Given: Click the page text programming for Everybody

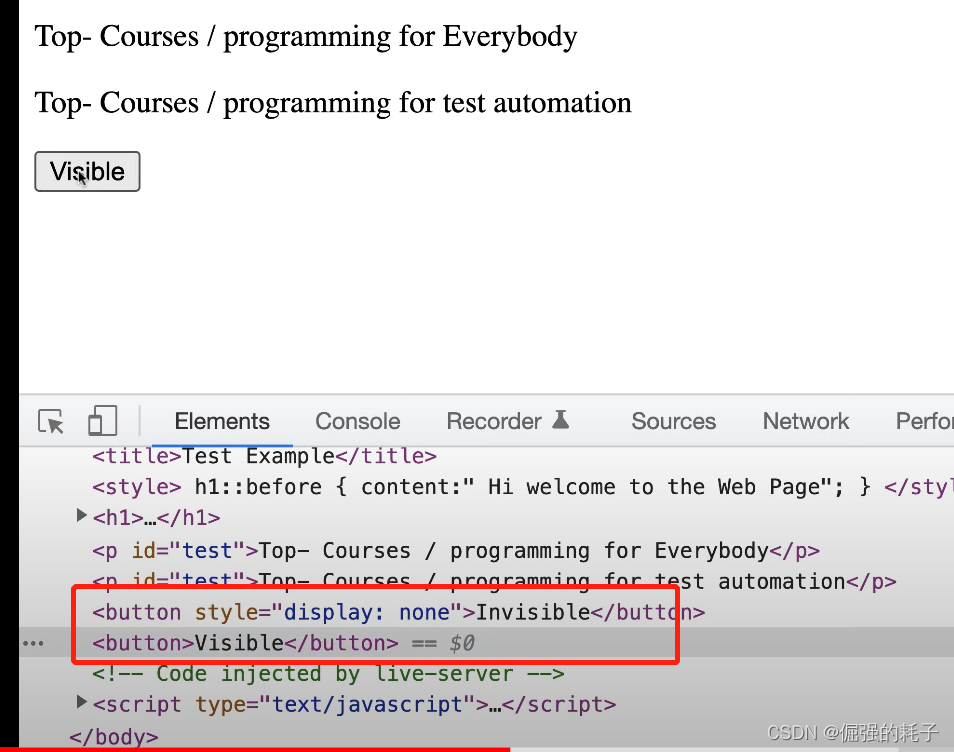Looking at the screenshot, I should click(400, 37).
